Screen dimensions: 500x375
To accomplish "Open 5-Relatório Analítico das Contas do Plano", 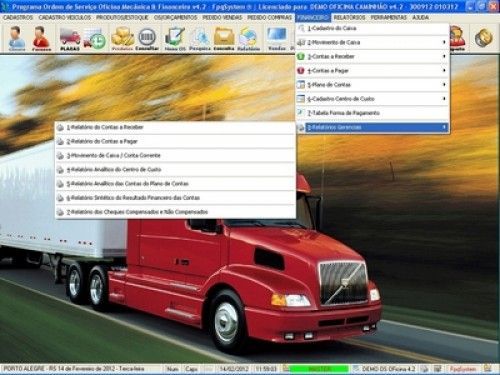I will 175,184.
